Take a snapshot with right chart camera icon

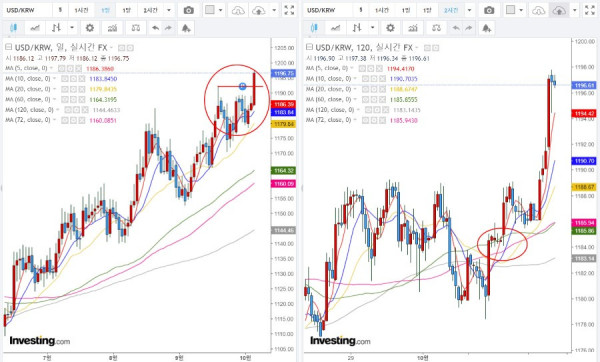tap(489, 10)
